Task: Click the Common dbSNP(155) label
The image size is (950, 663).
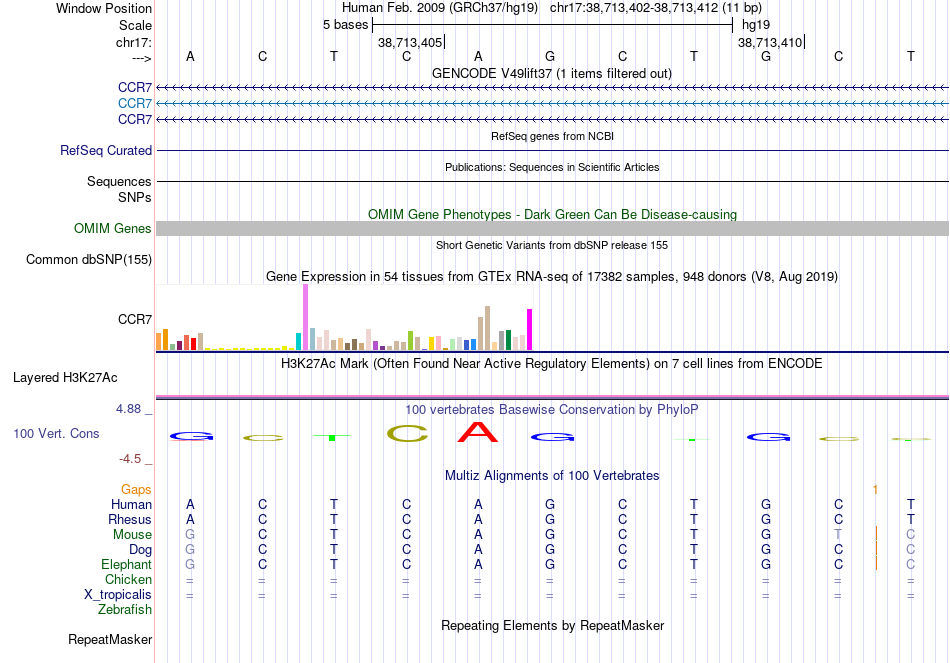Action: click(88, 259)
